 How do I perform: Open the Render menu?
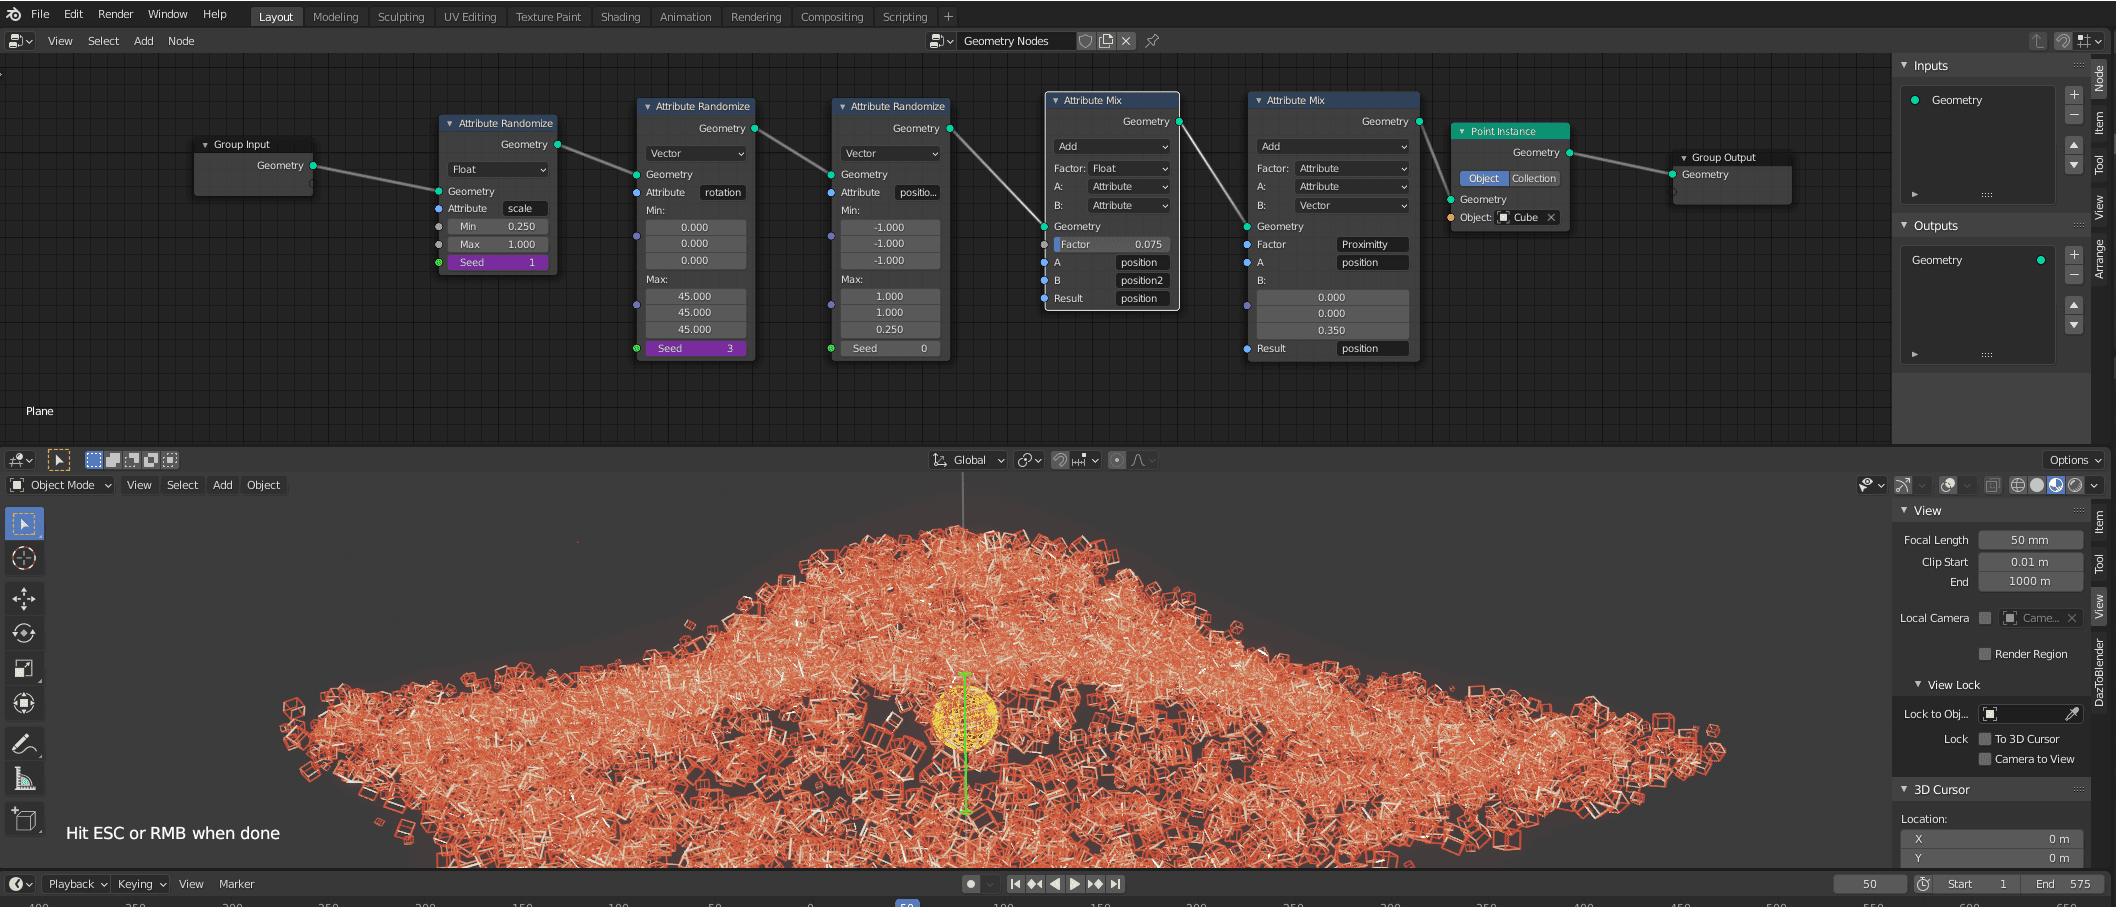click(x=115, y=14)
